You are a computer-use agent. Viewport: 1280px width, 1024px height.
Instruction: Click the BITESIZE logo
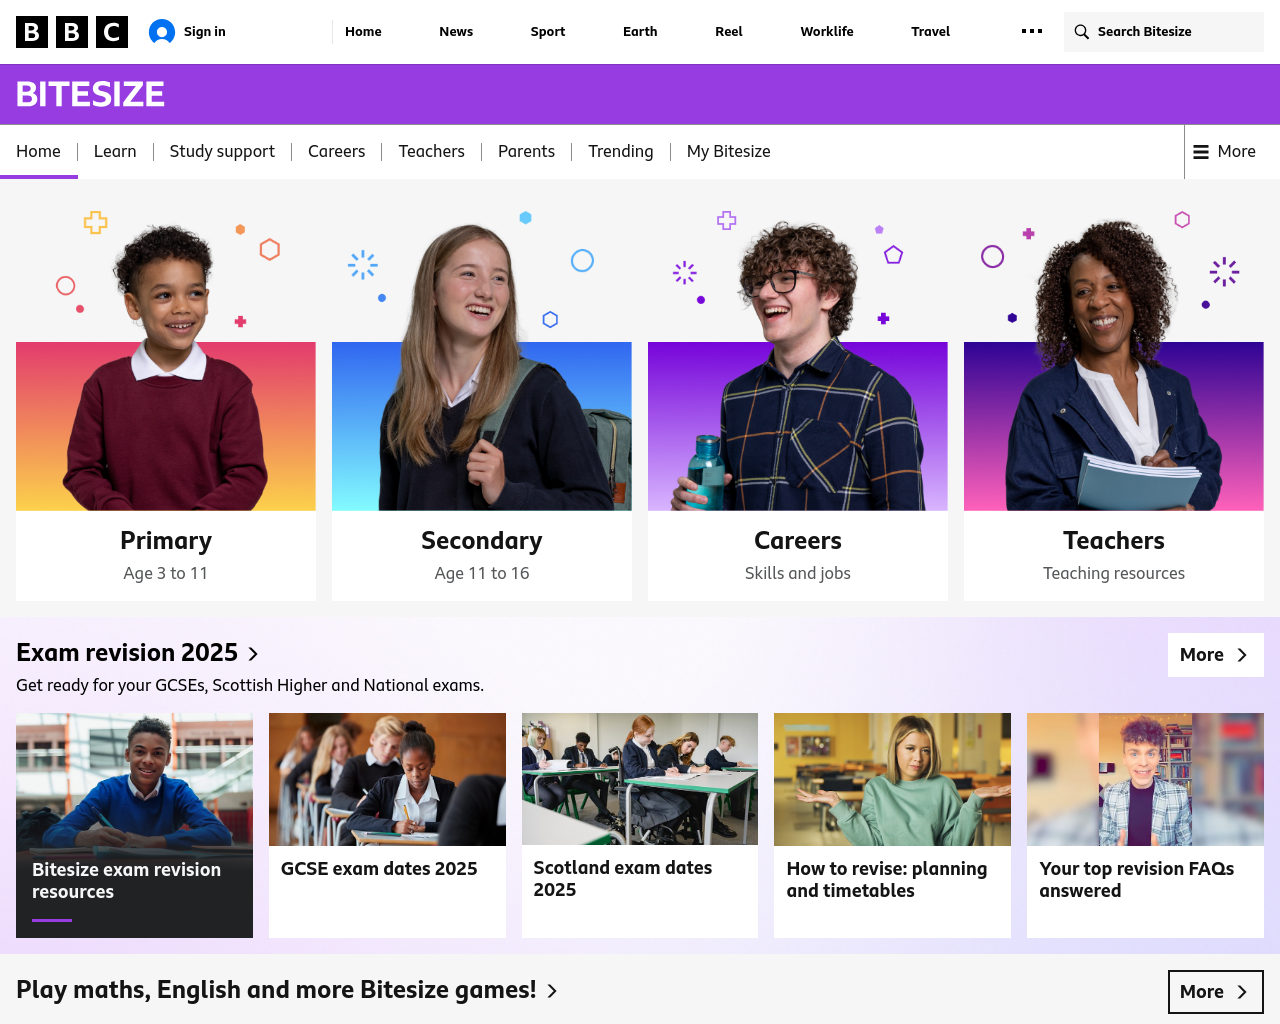point(90,94)
